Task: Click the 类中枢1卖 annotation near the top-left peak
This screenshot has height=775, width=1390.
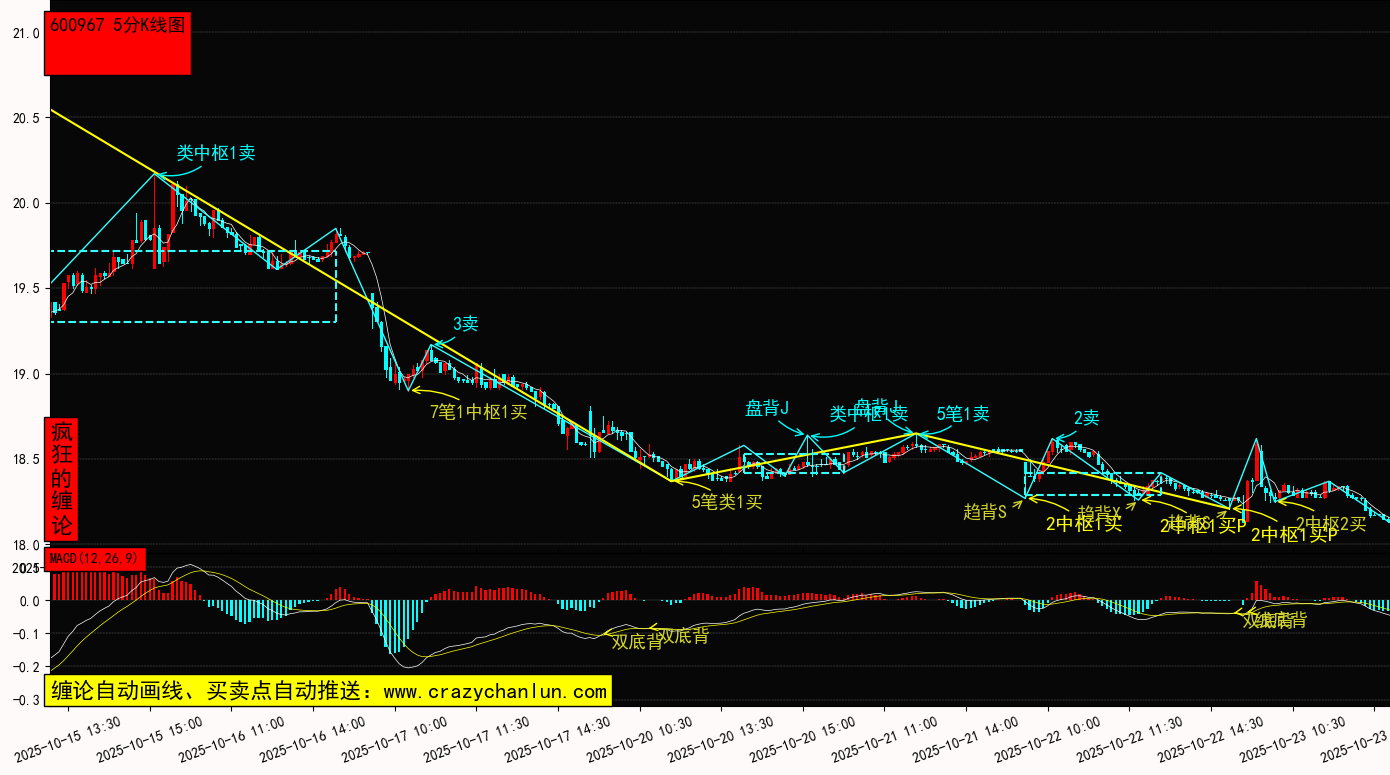Action: click(216, 153)
